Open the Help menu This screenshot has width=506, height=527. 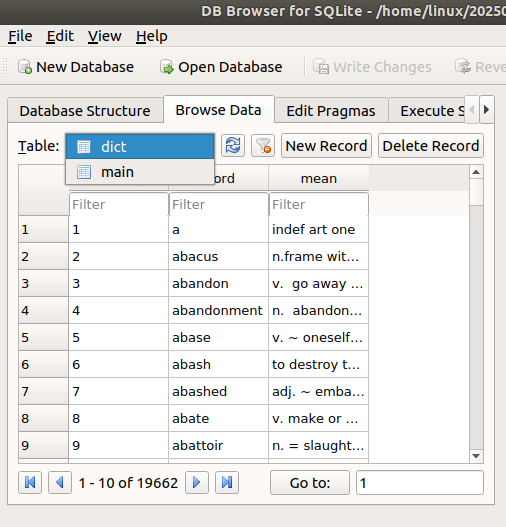coord(152,36)
